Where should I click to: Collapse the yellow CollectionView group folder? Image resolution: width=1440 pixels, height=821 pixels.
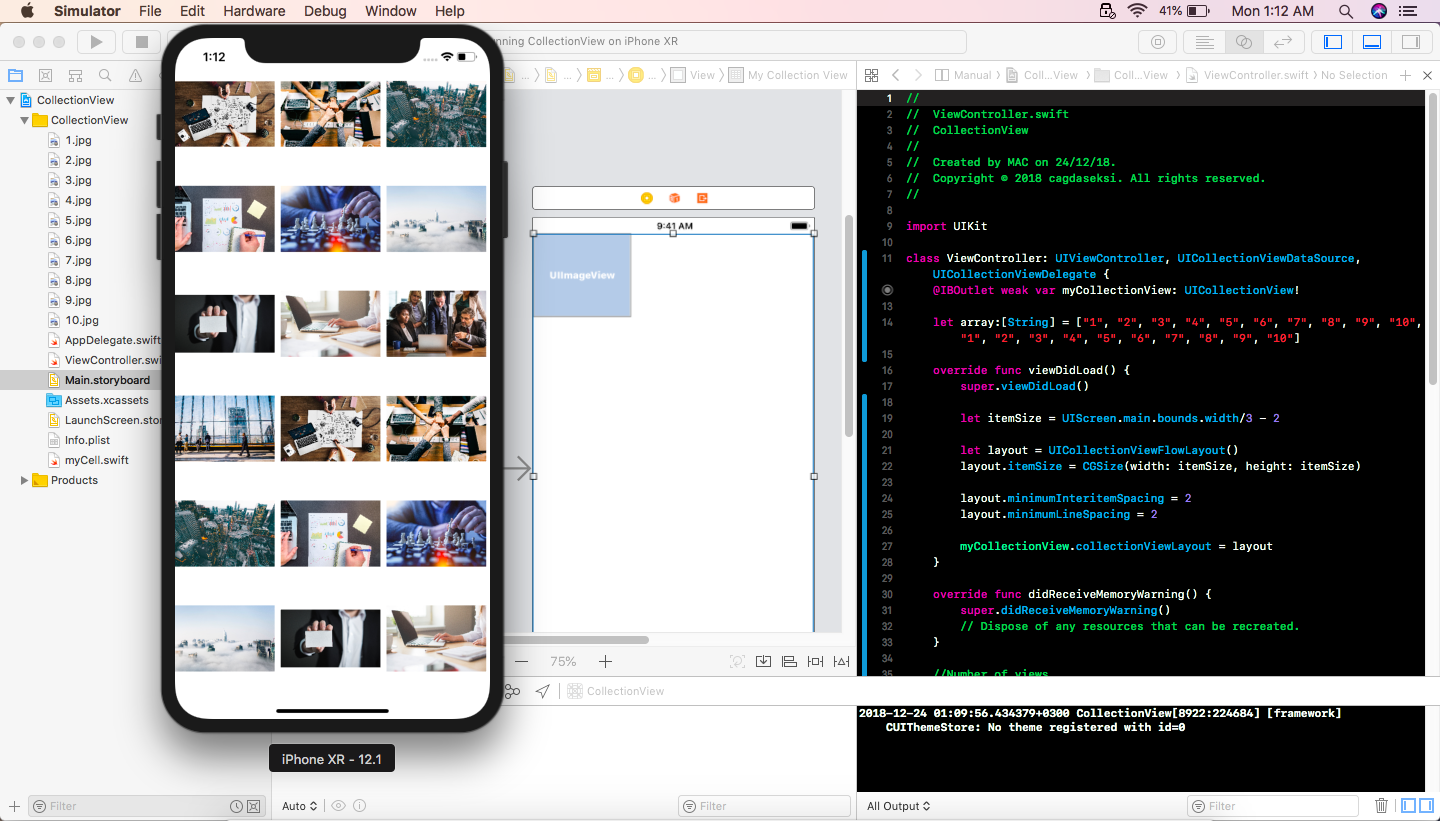[25, 120]
